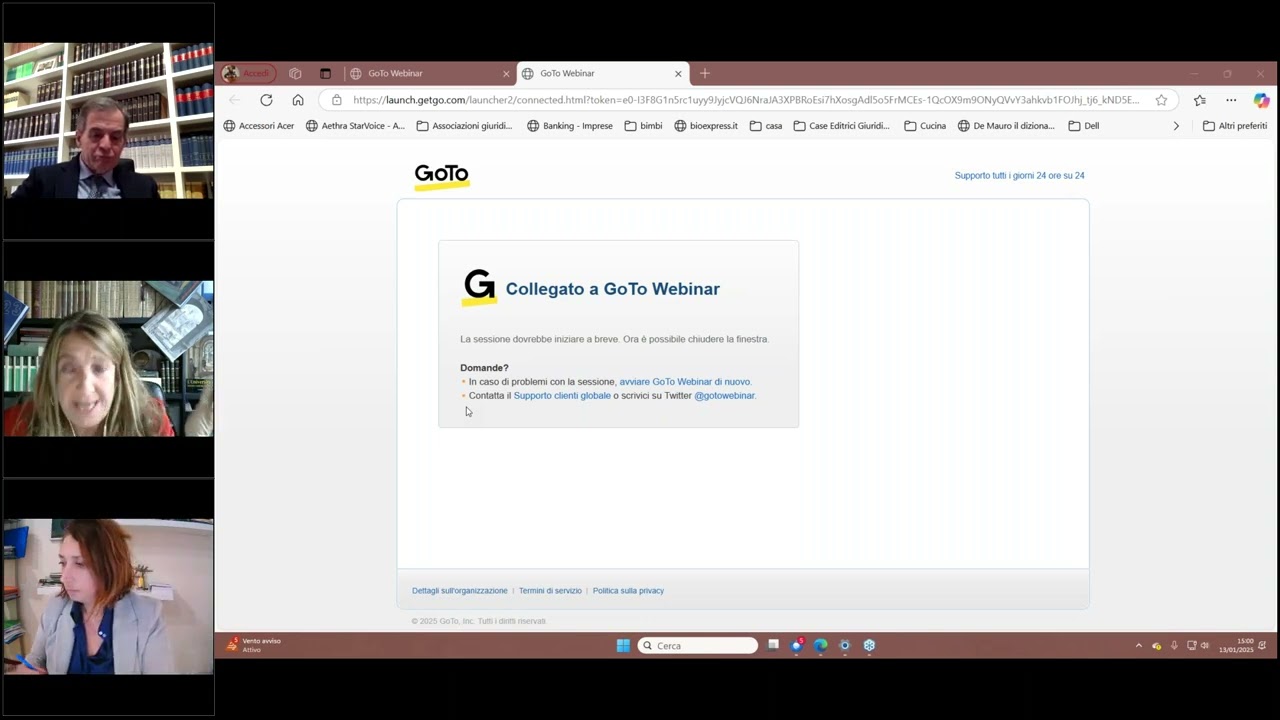Click the Collegato a GoTo Webinar heading

coord(613,289)
